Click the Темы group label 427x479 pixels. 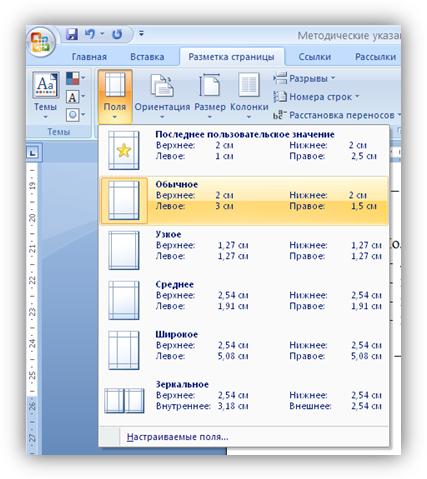59,132
